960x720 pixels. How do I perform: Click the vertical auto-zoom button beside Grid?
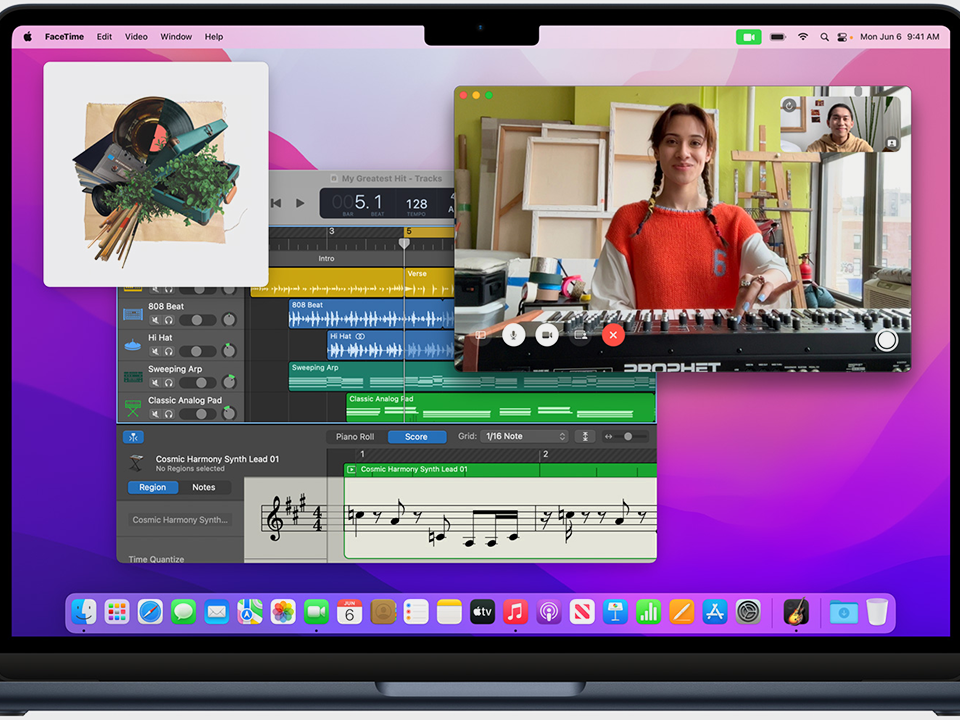click(585, 437)
